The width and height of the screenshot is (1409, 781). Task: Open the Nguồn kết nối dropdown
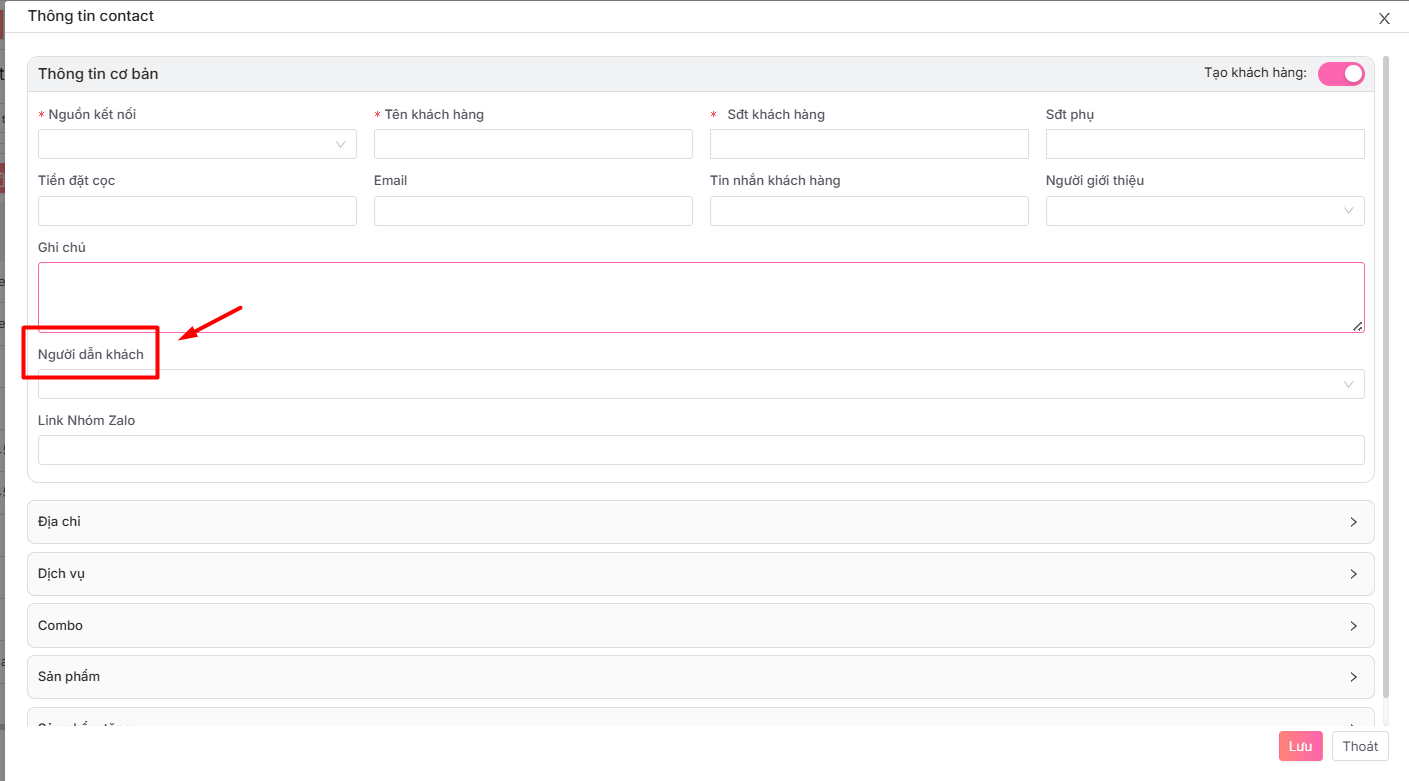[197, 144]
